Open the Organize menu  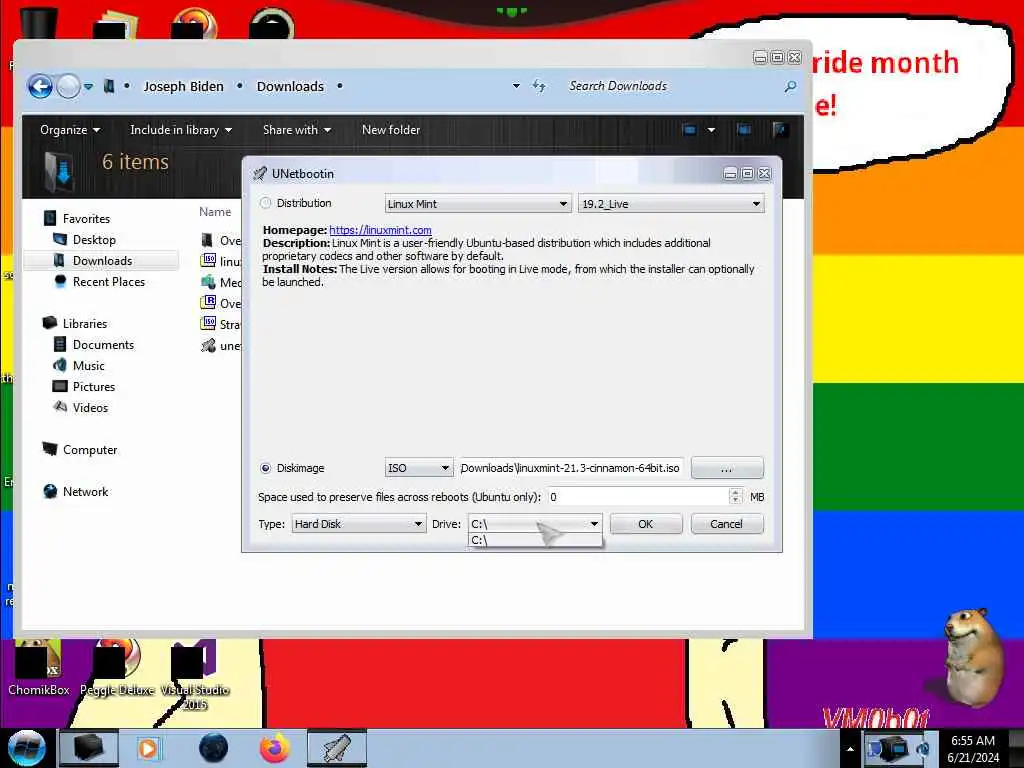coord(70,130)
